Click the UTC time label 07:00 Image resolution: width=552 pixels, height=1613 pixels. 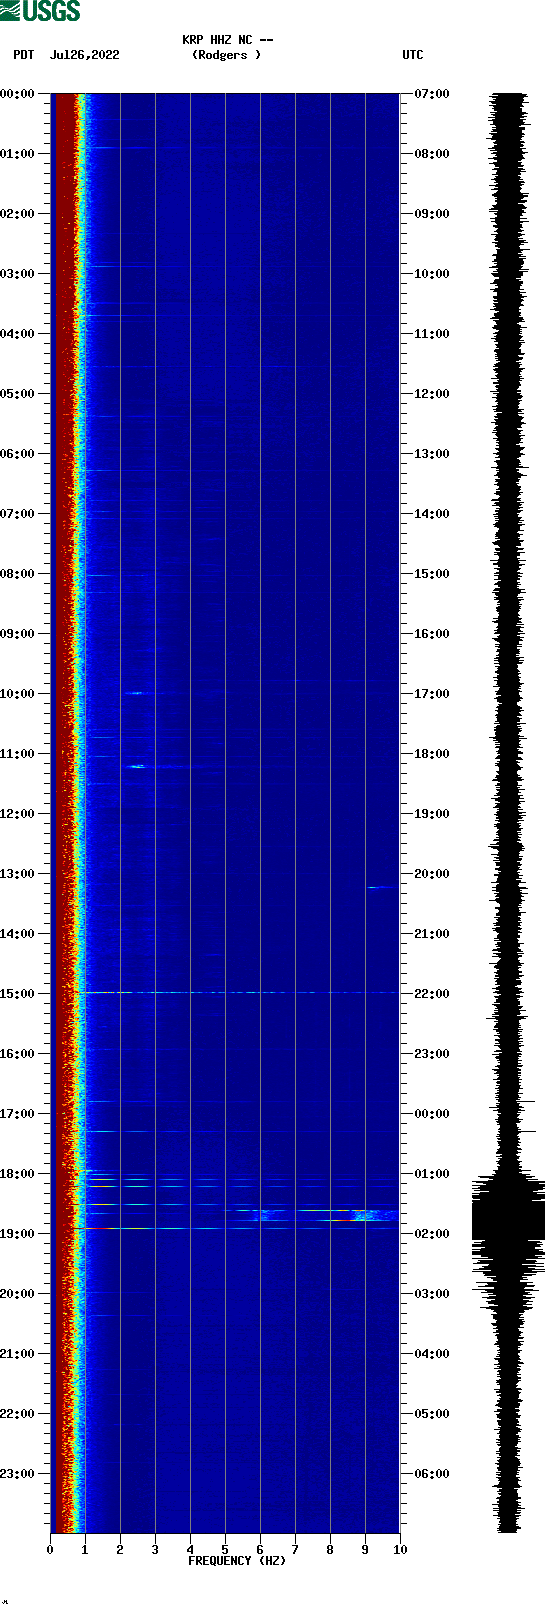coord(432,94)
